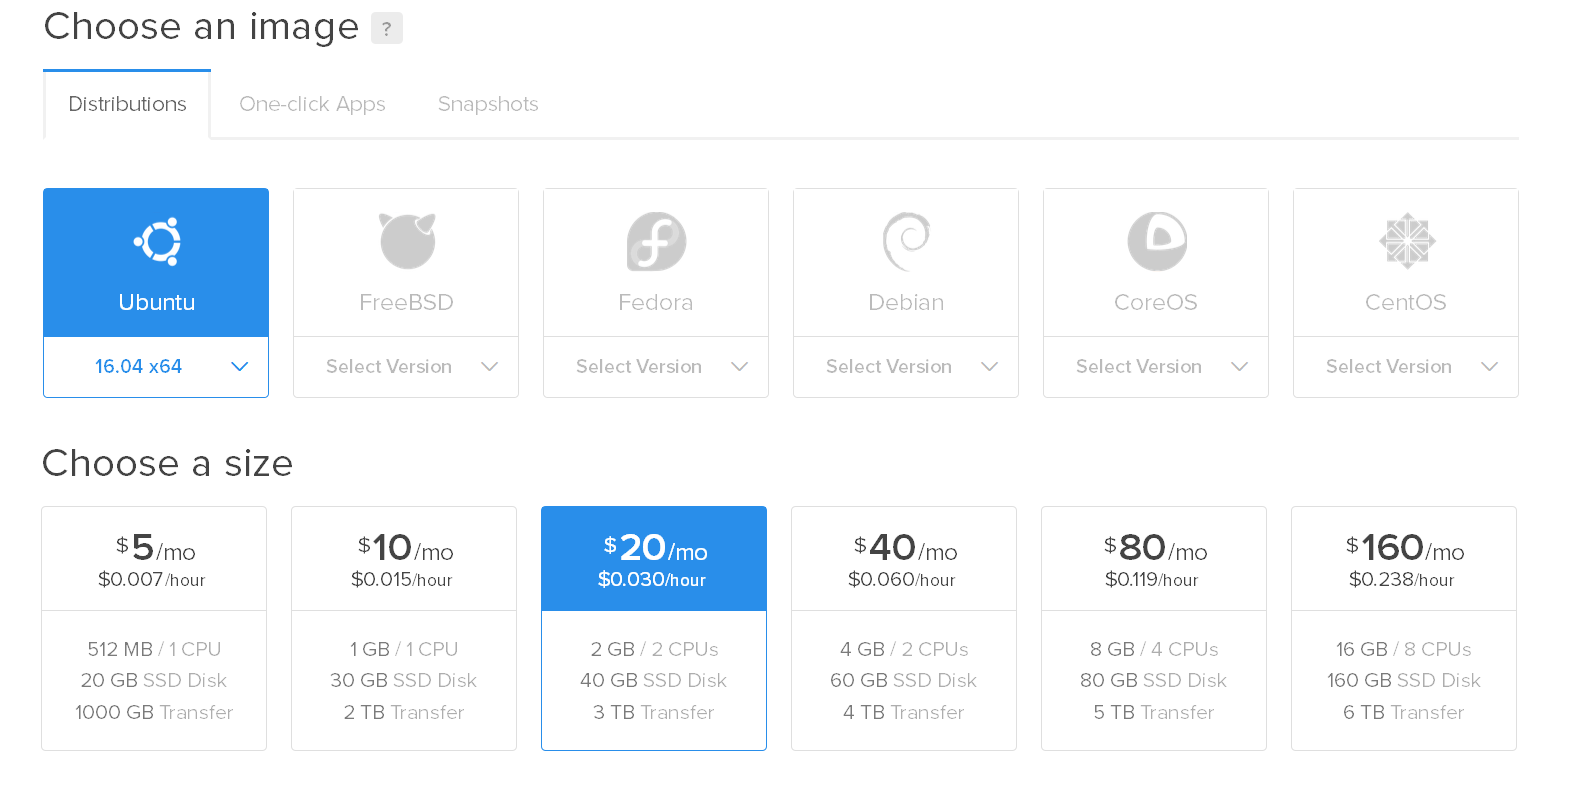This screenshot has height=792, width=1579.
Task: Switch to the One-click Apps tab
Action: (x=312, y=104)
